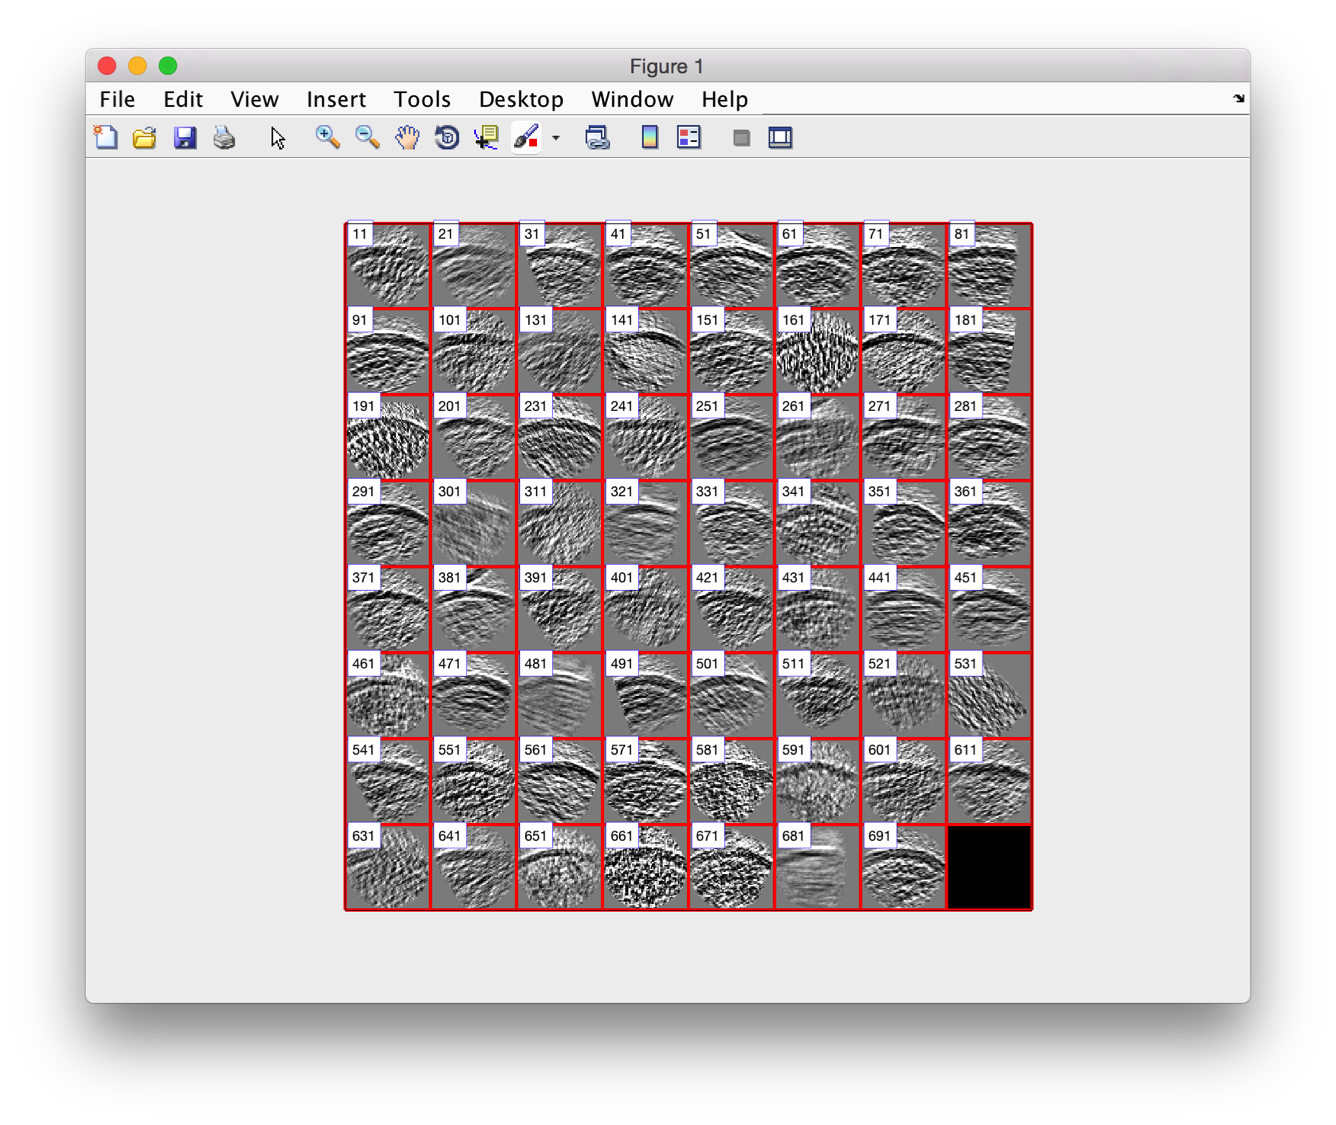Screen dimensions: 1336x1125
Task: Expand the brush color dropdown arrow
Action: tap(556, 138)
